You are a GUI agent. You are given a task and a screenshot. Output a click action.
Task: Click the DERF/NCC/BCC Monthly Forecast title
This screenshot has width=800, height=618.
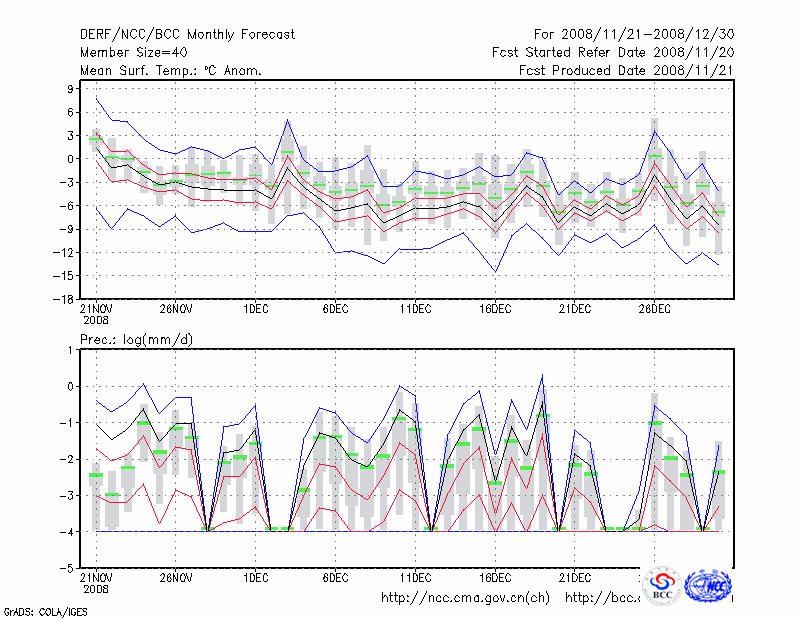pos(187,35)
